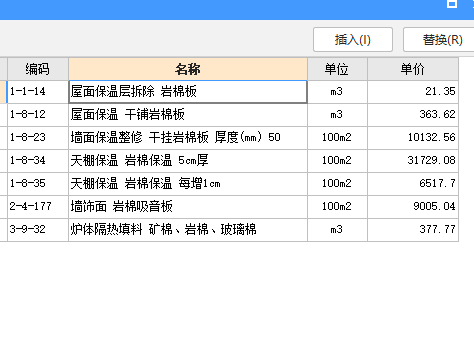Select row 炉体隔热填料 矿棉、岩棉、玻璃棉

click(x=188, y=230)
